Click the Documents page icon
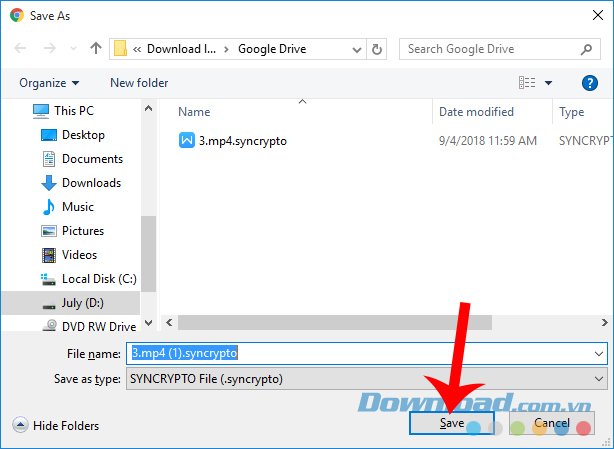This screenshot has width=614, height=449. (x=49, y=159)
